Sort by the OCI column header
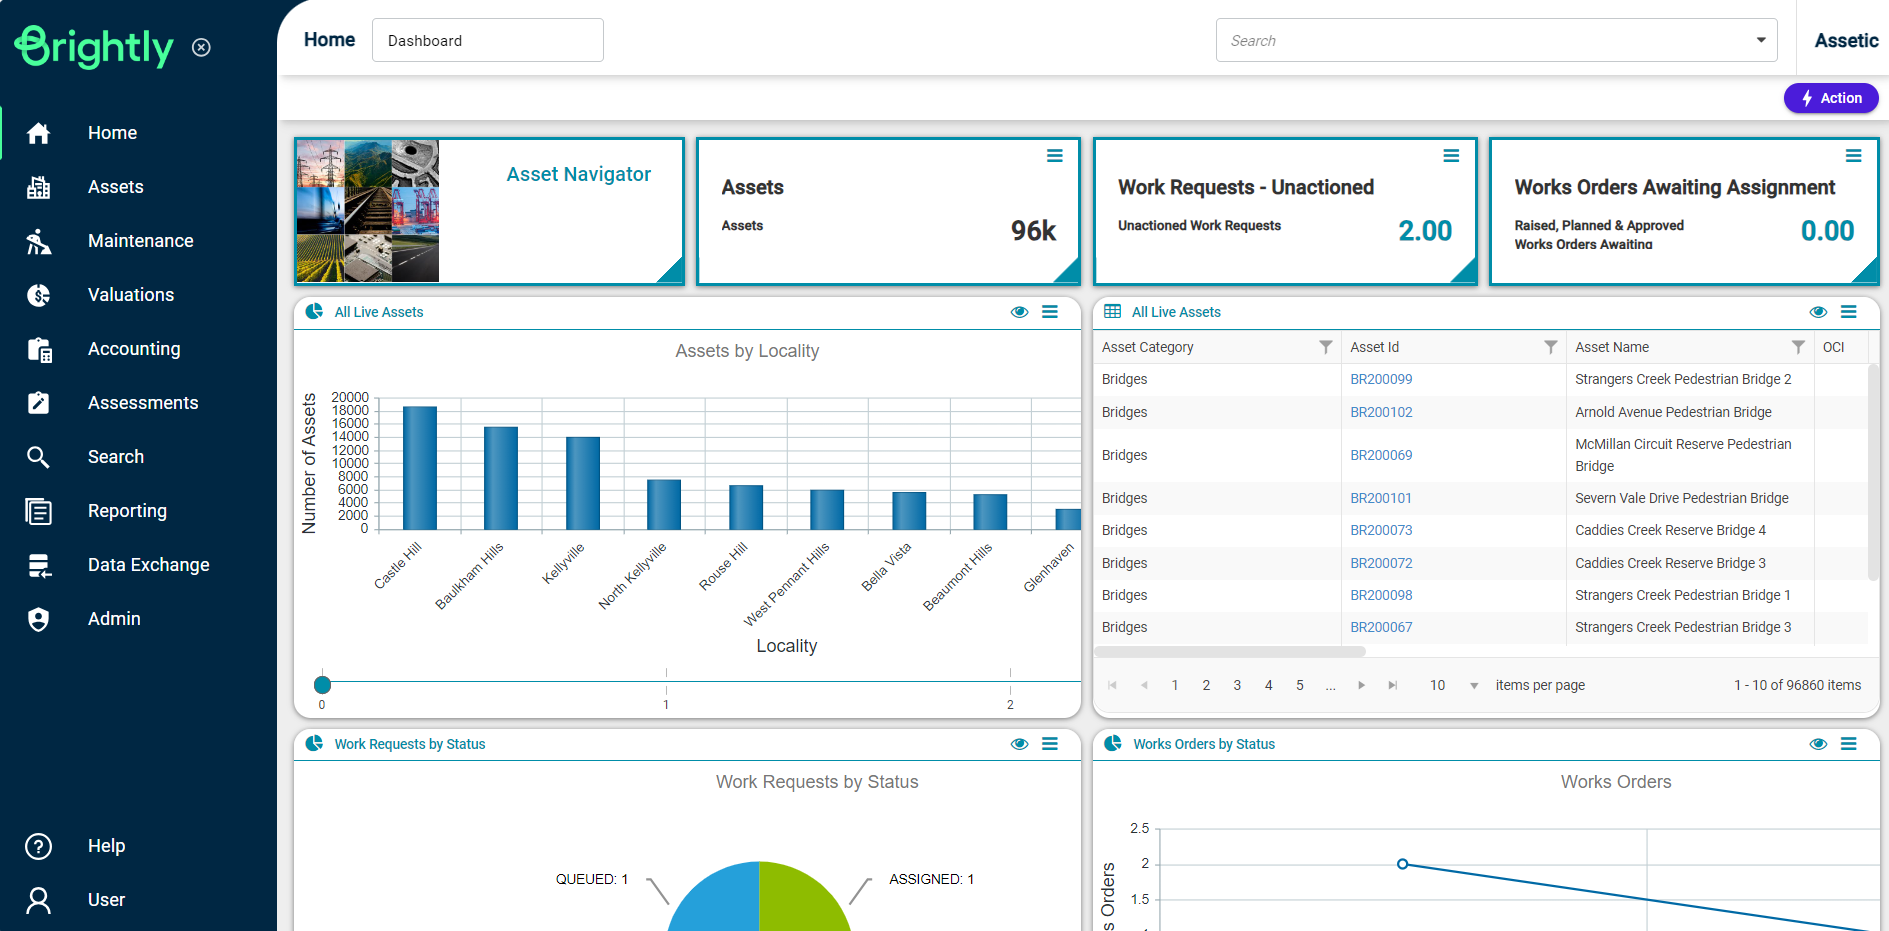Image resolution: width=1889 pixels, height=931 pixels. [1834, 347]
